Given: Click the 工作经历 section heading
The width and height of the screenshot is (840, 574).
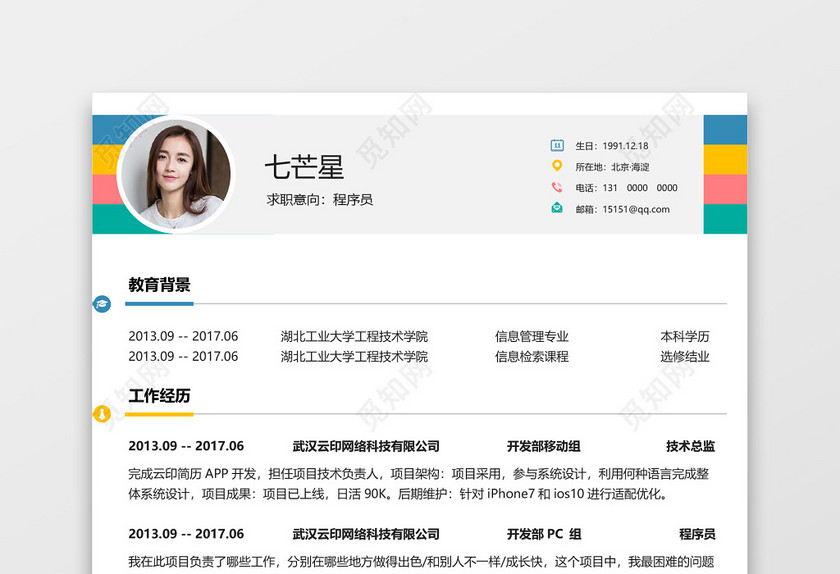Looking at the screenshot, I should [159, 396].
